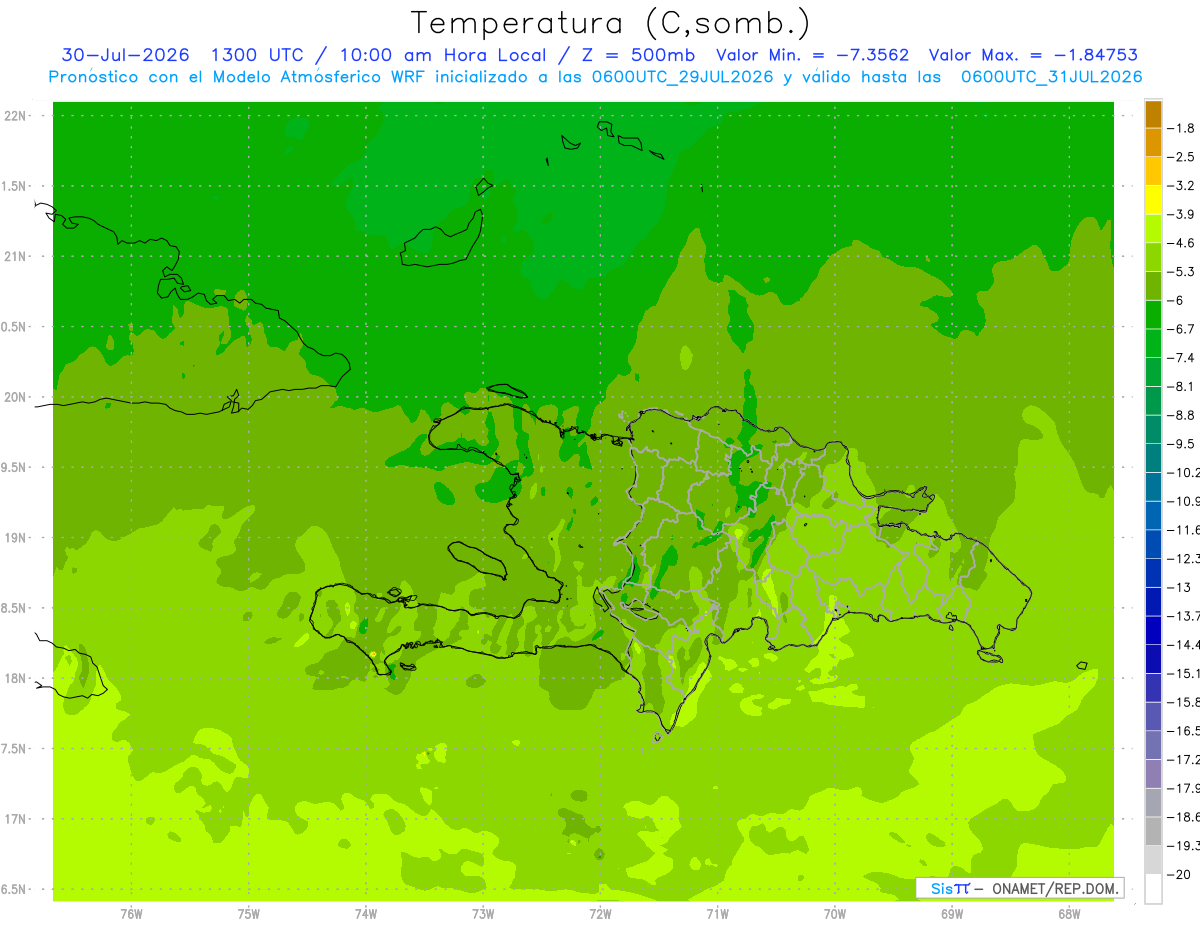Image resolution: width=1200 pixels, height=927 pixels.
Task: Click the "18N" latitude label
Action: pyautogui.click(x=16, y=679)
